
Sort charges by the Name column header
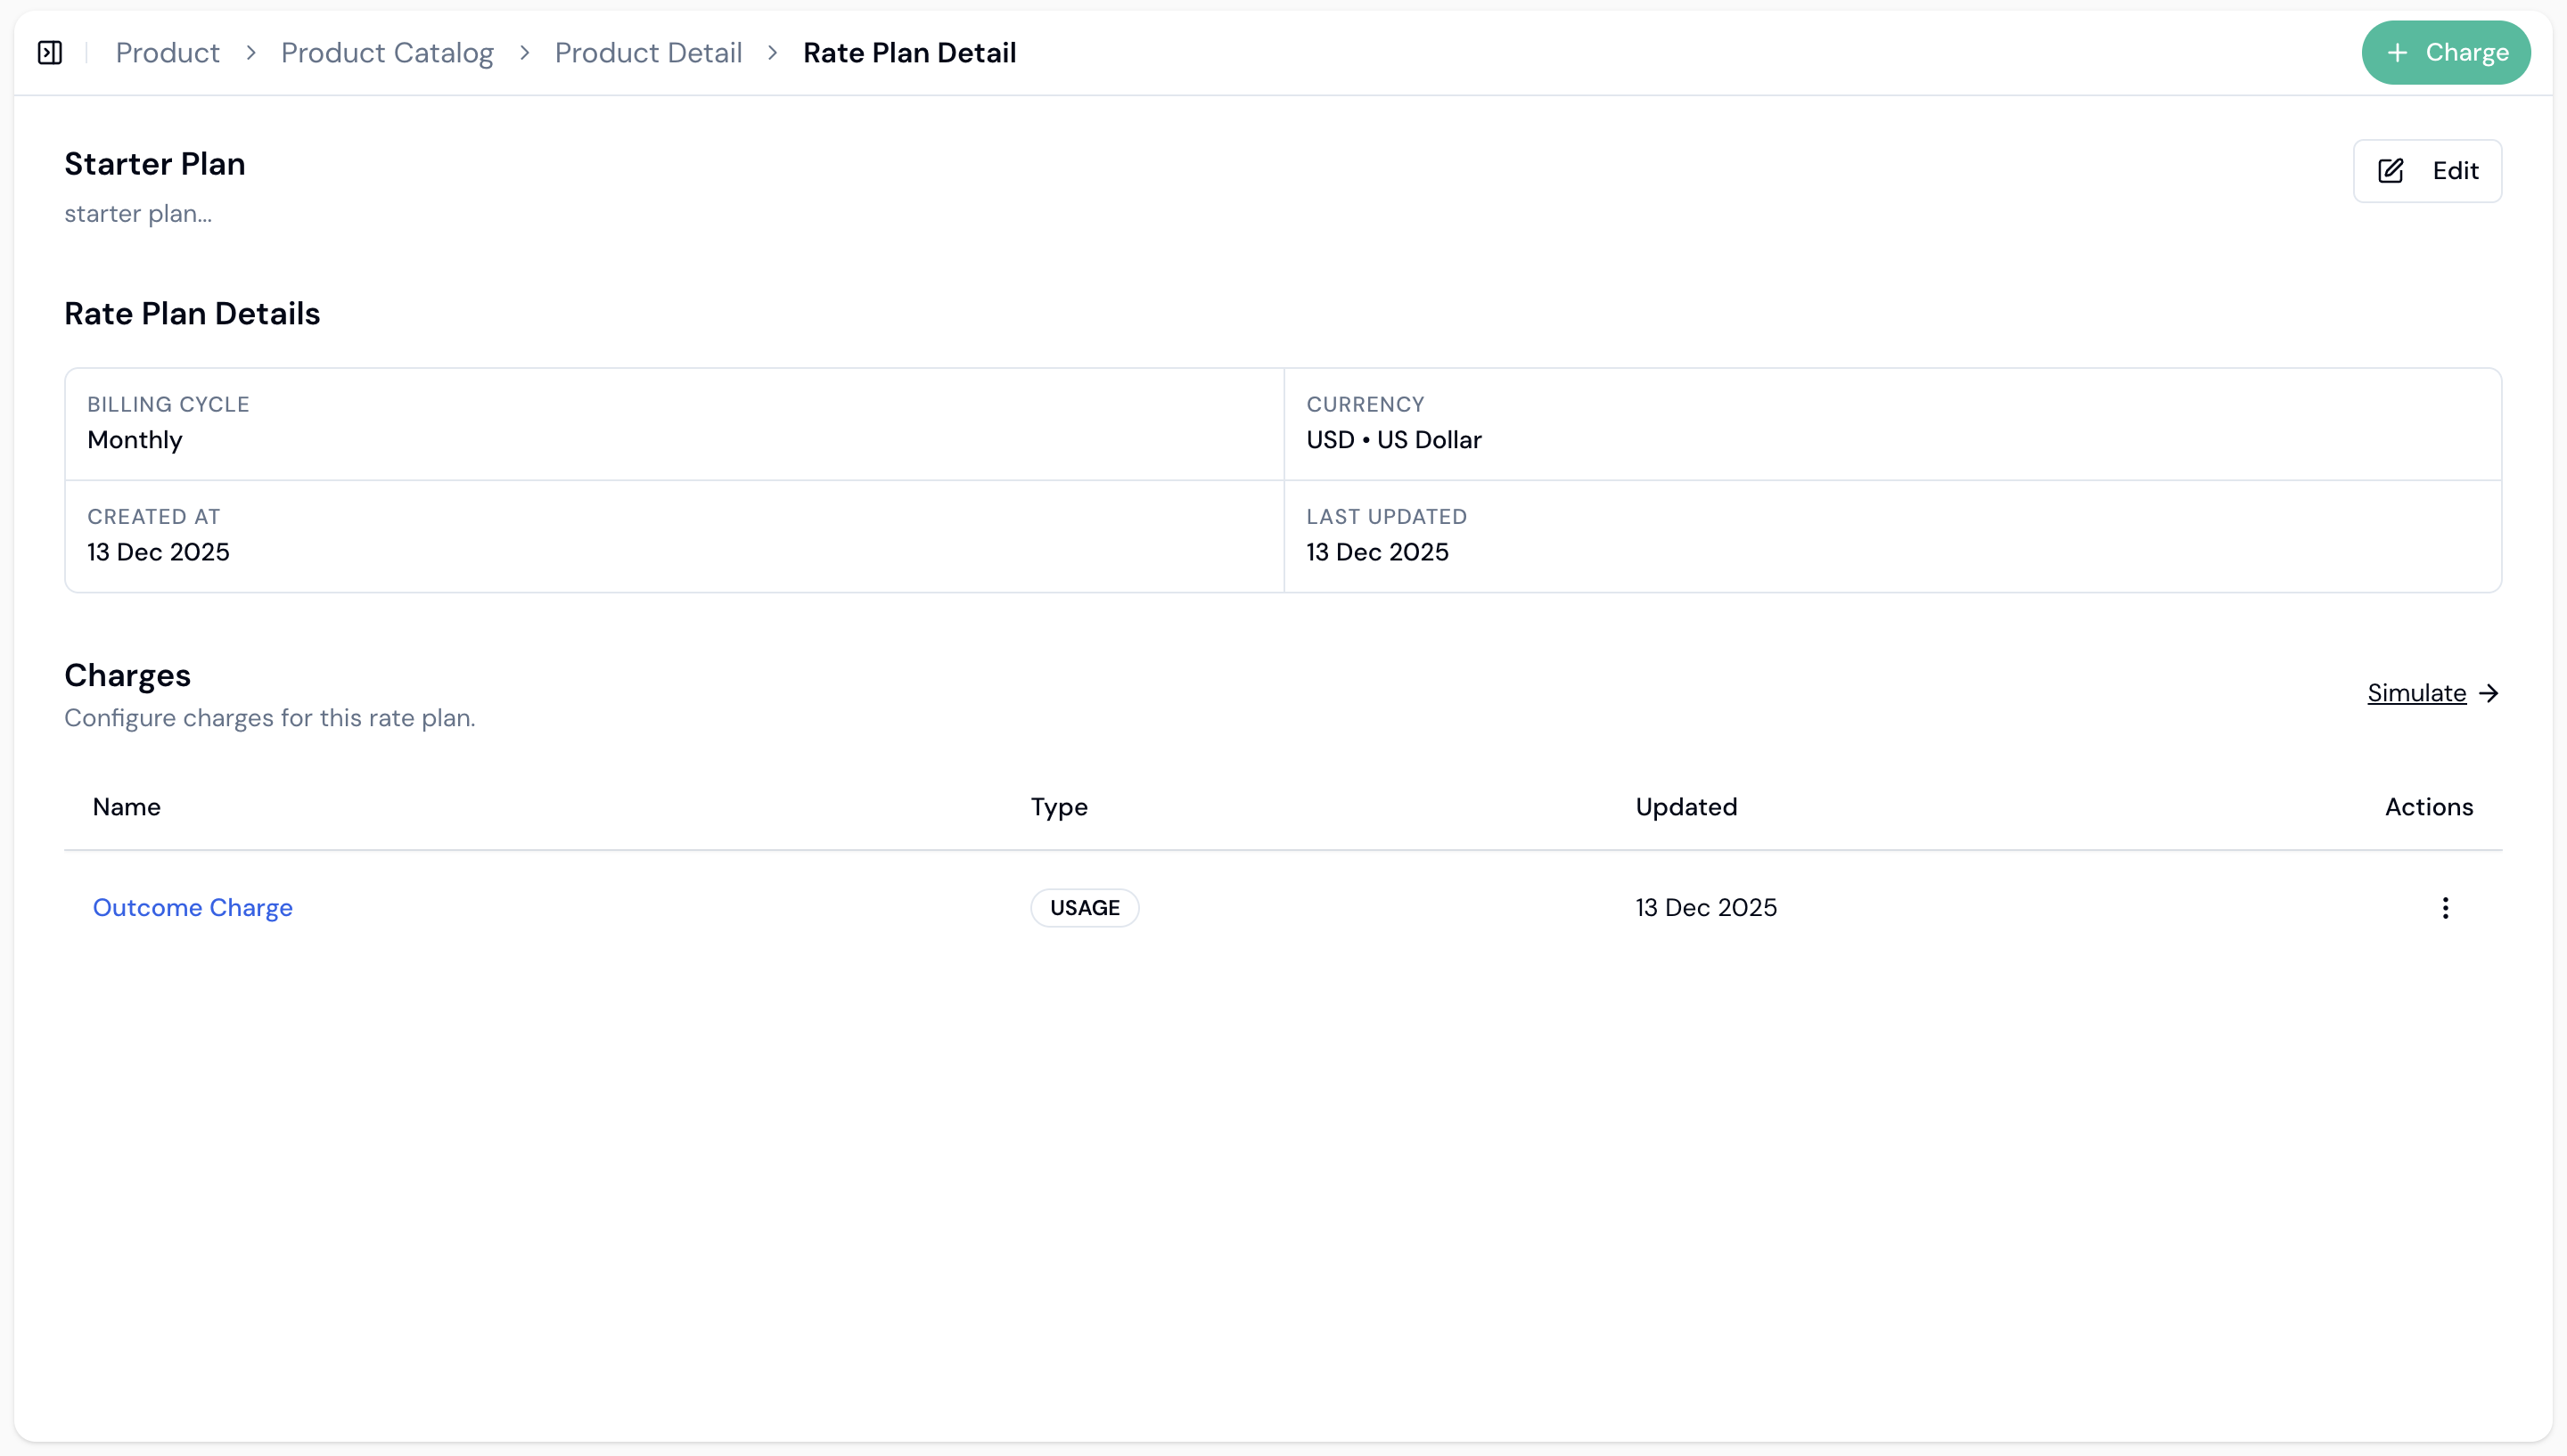tap(126, 806)
